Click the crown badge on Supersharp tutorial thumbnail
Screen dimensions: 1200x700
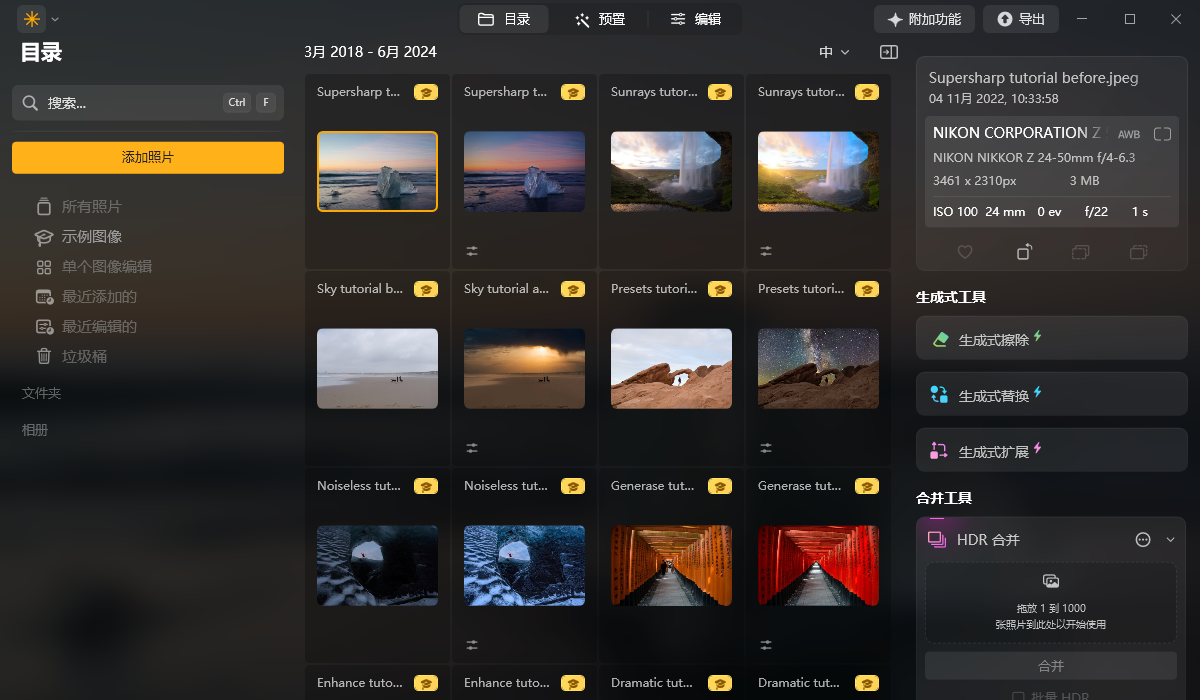426,91
